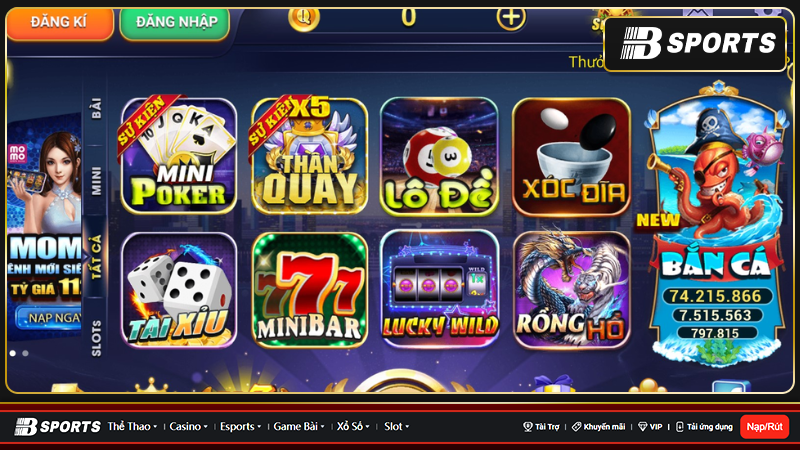Launch the Thần Quay game tile
Image resolution: width=800 pixels, height=450 pixels.
(x=310, y=156)
